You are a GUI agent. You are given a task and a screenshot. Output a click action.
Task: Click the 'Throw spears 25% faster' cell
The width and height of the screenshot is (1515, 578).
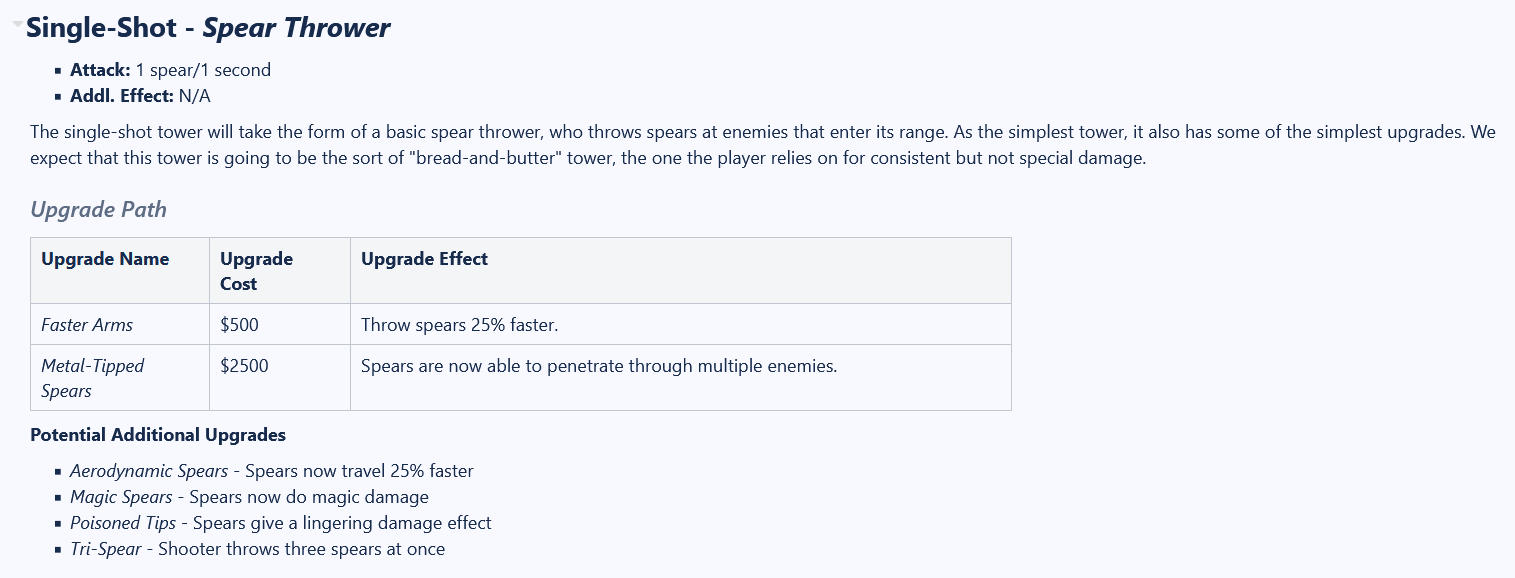[681, 324]
